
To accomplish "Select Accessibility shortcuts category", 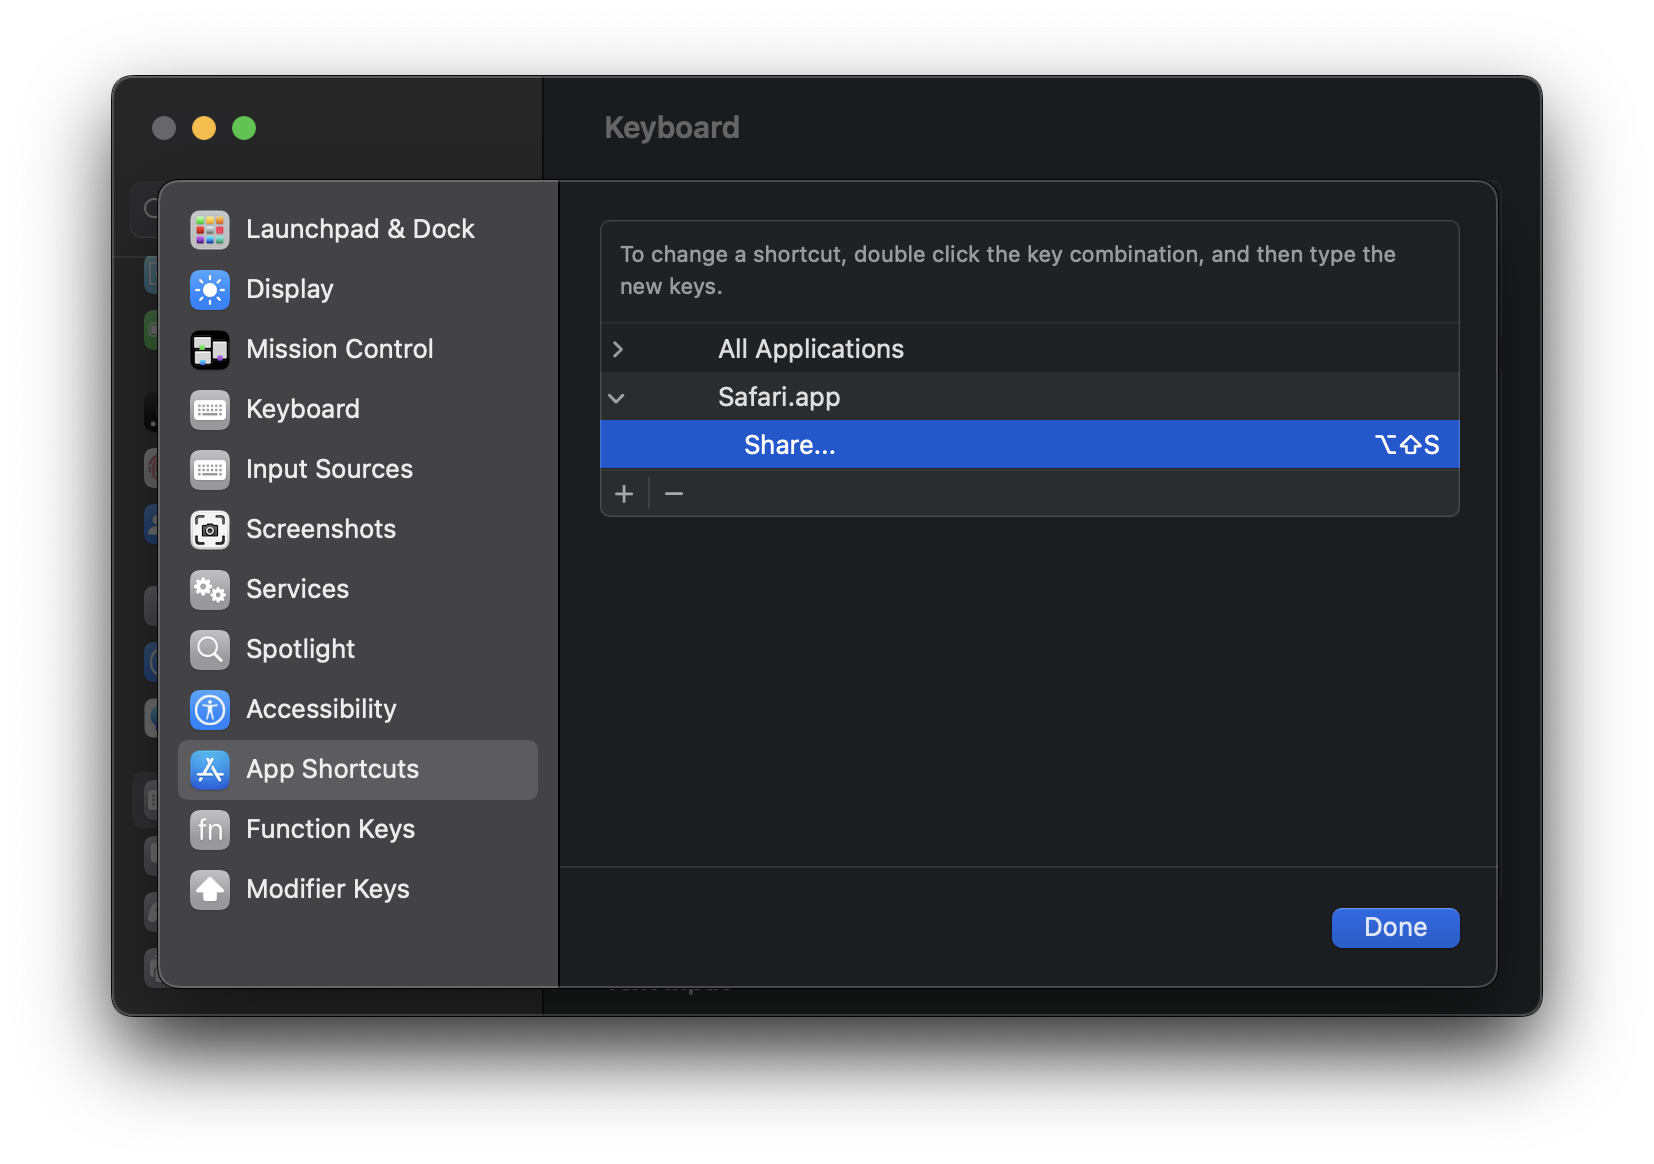I will pos(358,709).
